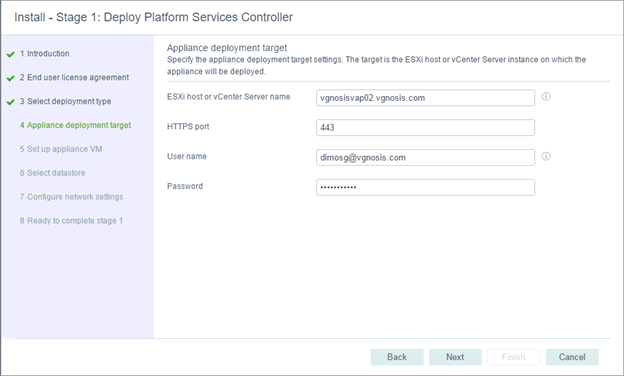
Task: Click info icon next to User name field
Action: (x=546, y=156)
